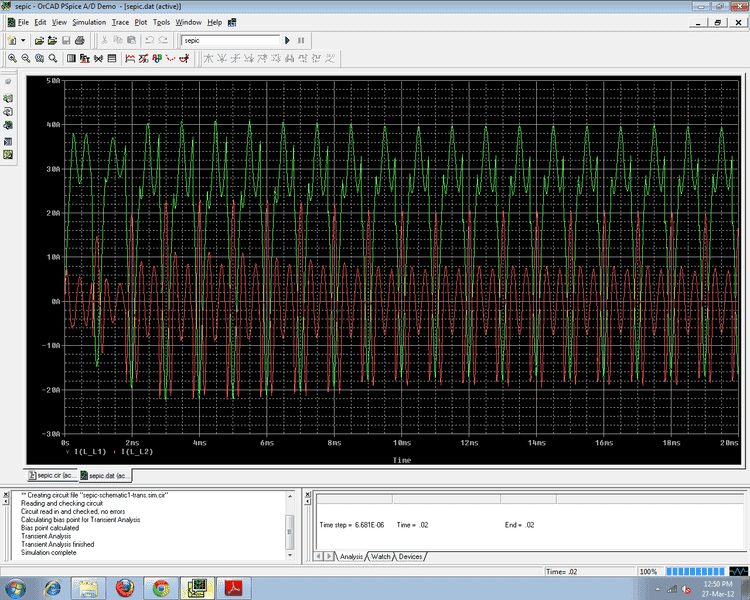The width and height of the screenshot is (750, 600).
Task: Pause the simulation with pause button
Action: (301, 40)
